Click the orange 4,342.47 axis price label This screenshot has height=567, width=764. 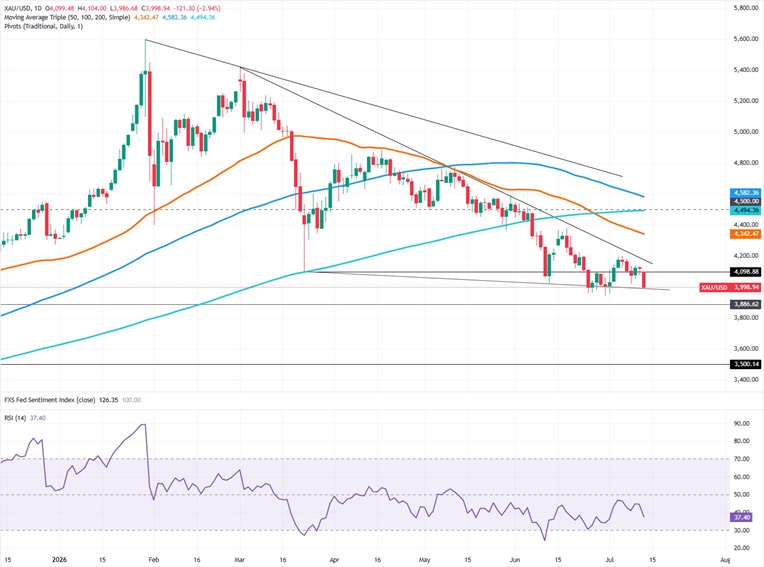pos(745,234)
